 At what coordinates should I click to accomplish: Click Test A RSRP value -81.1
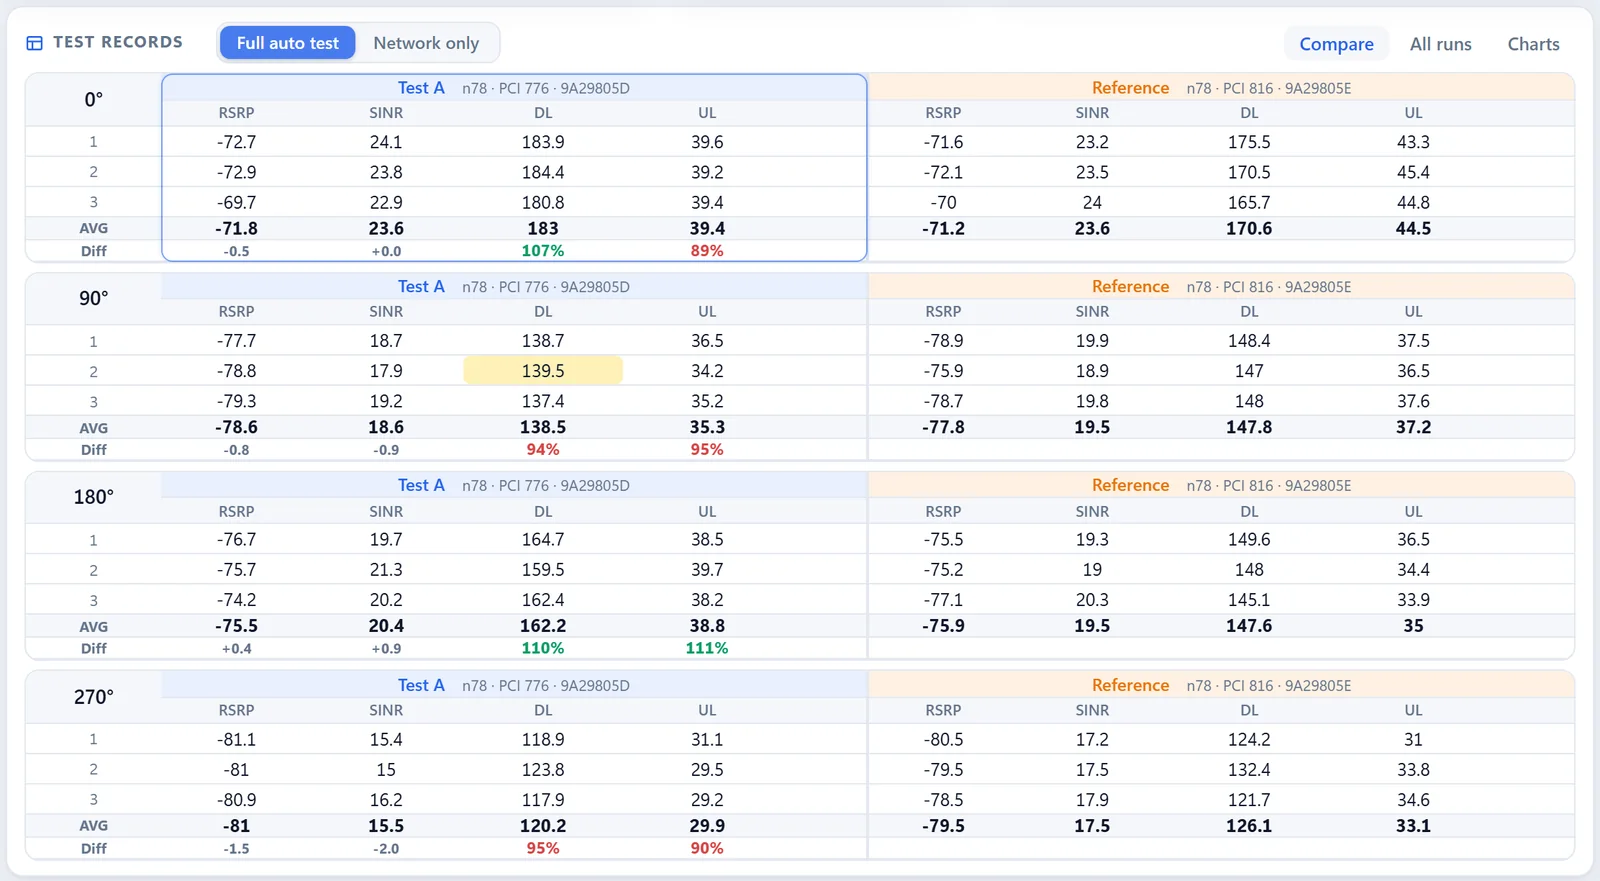coord(236,740)
